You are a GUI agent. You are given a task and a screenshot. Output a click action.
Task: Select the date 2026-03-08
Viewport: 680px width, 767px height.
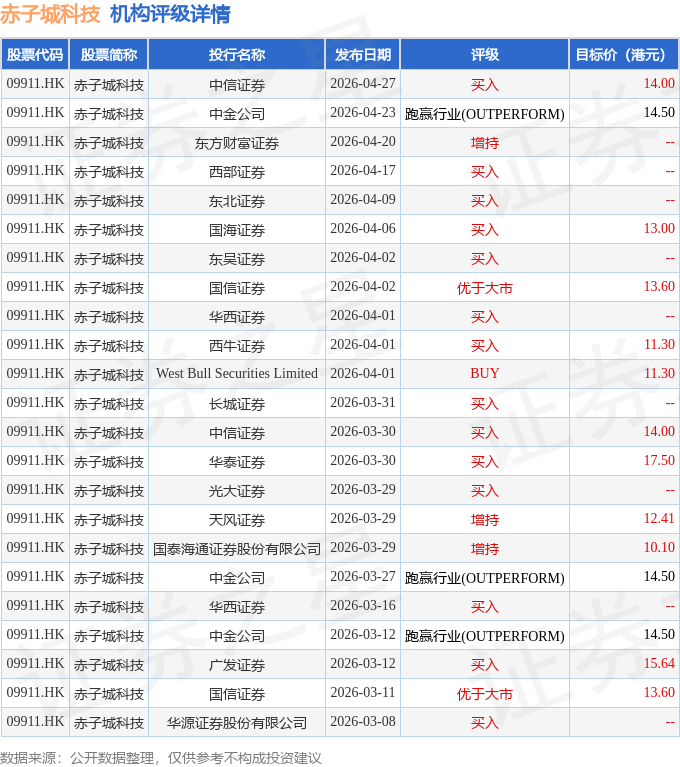[363, 722]
